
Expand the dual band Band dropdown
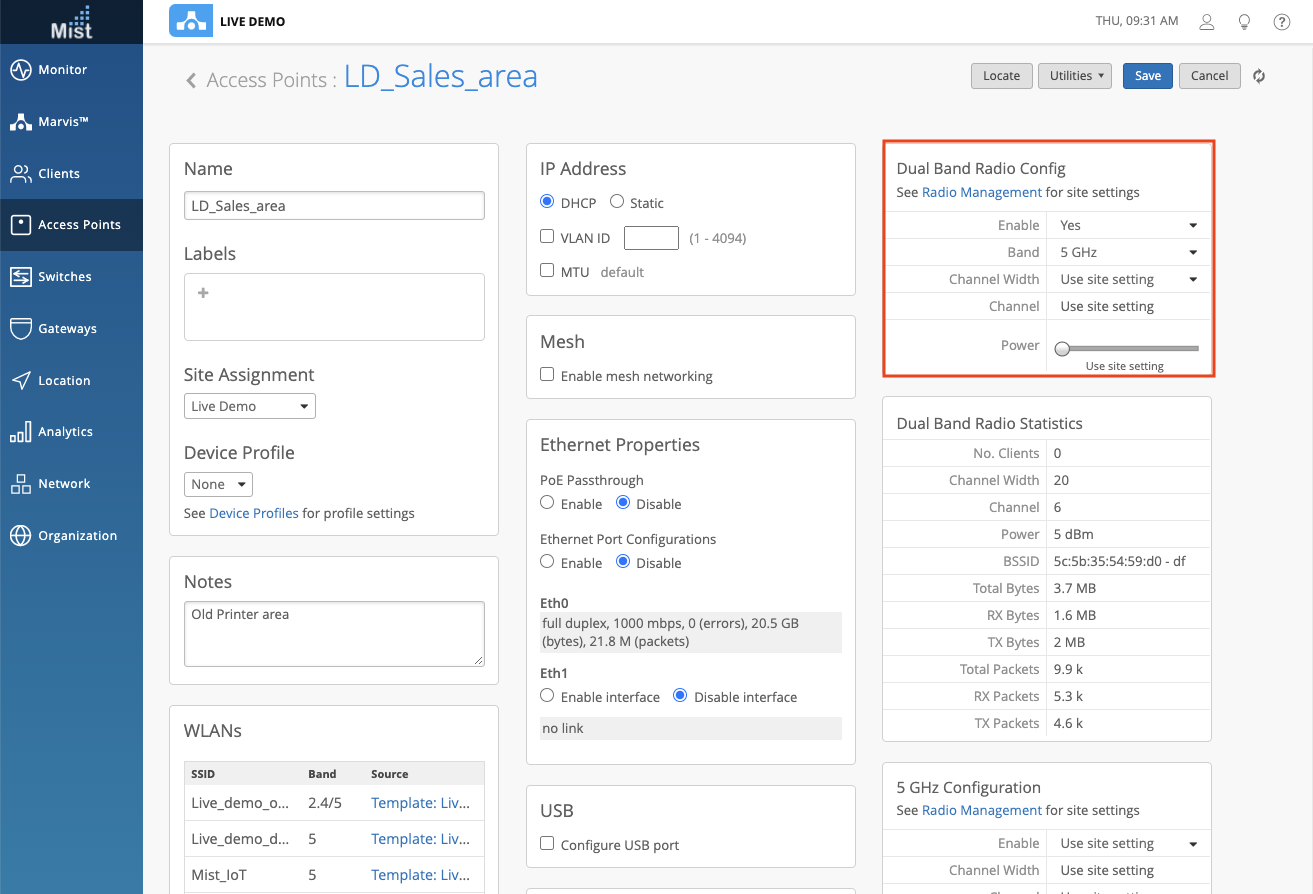point(1128,252)
